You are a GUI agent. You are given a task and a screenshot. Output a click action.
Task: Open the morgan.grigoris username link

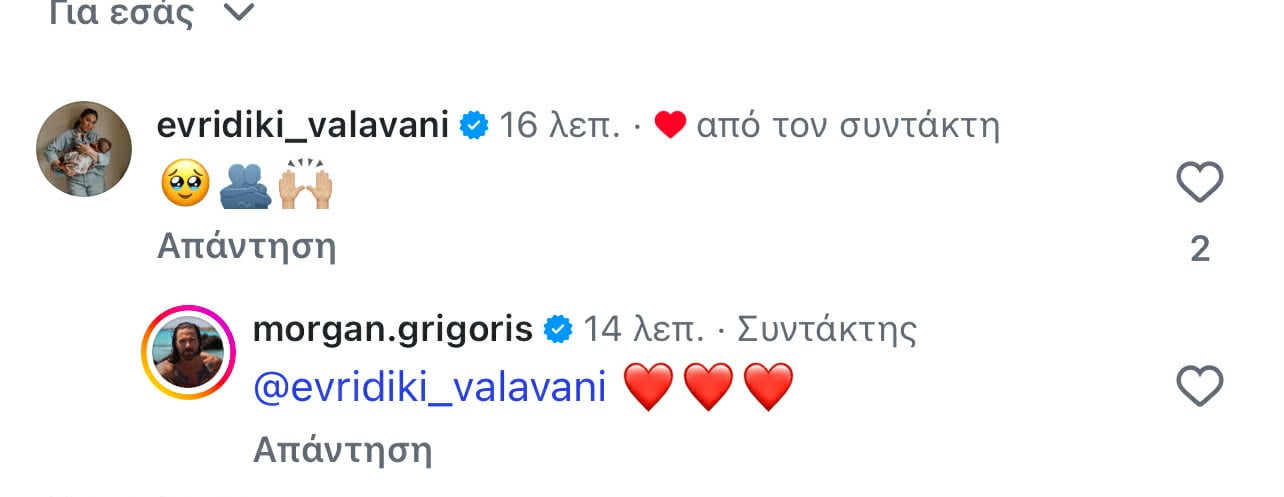[393, 329]
